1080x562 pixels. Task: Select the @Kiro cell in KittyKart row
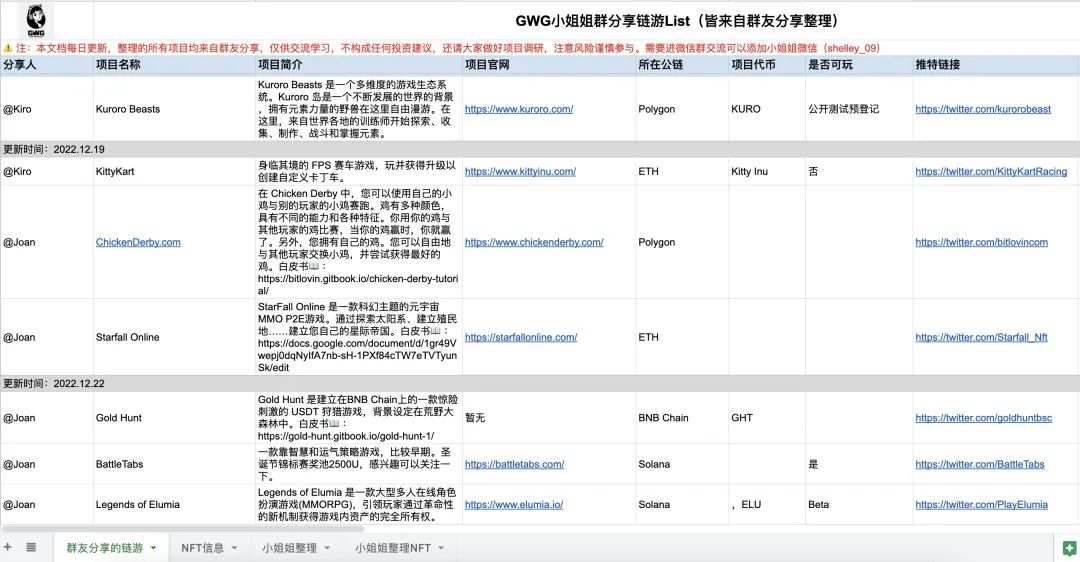[x=47, y=171]
